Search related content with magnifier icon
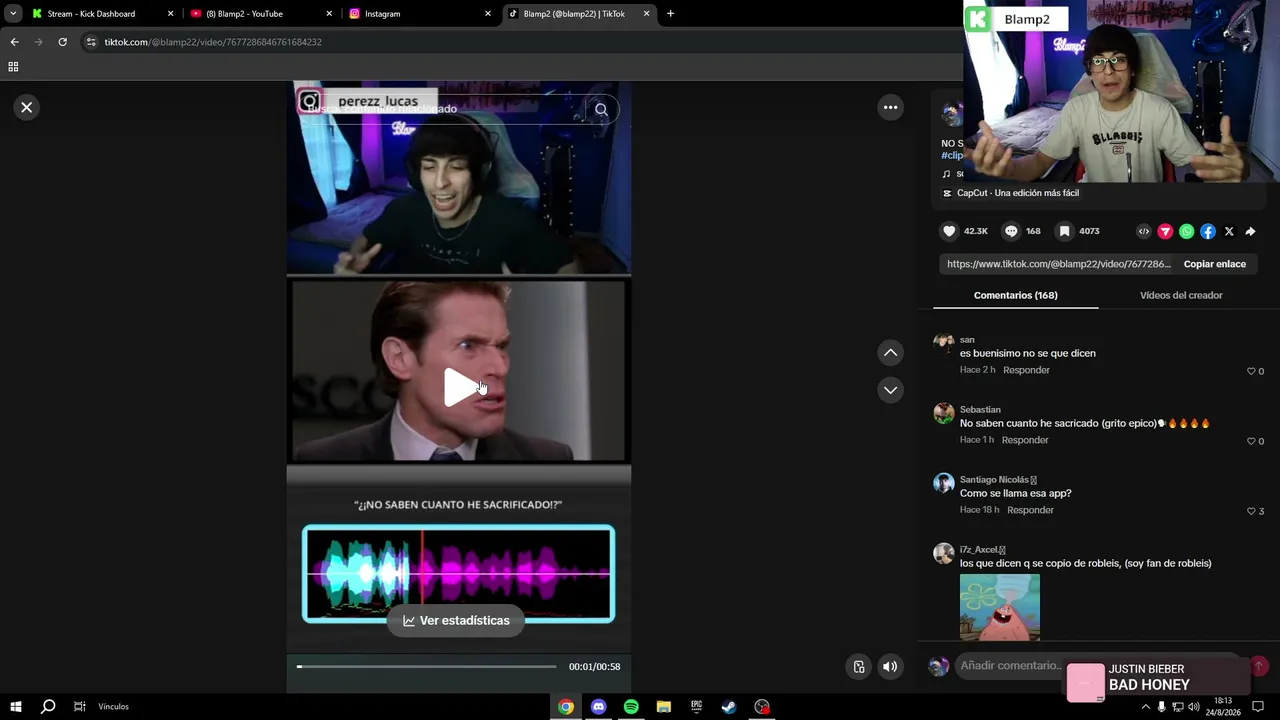Screen dimensions: 1280x720 pyautogui.click(x=601, y=110)
